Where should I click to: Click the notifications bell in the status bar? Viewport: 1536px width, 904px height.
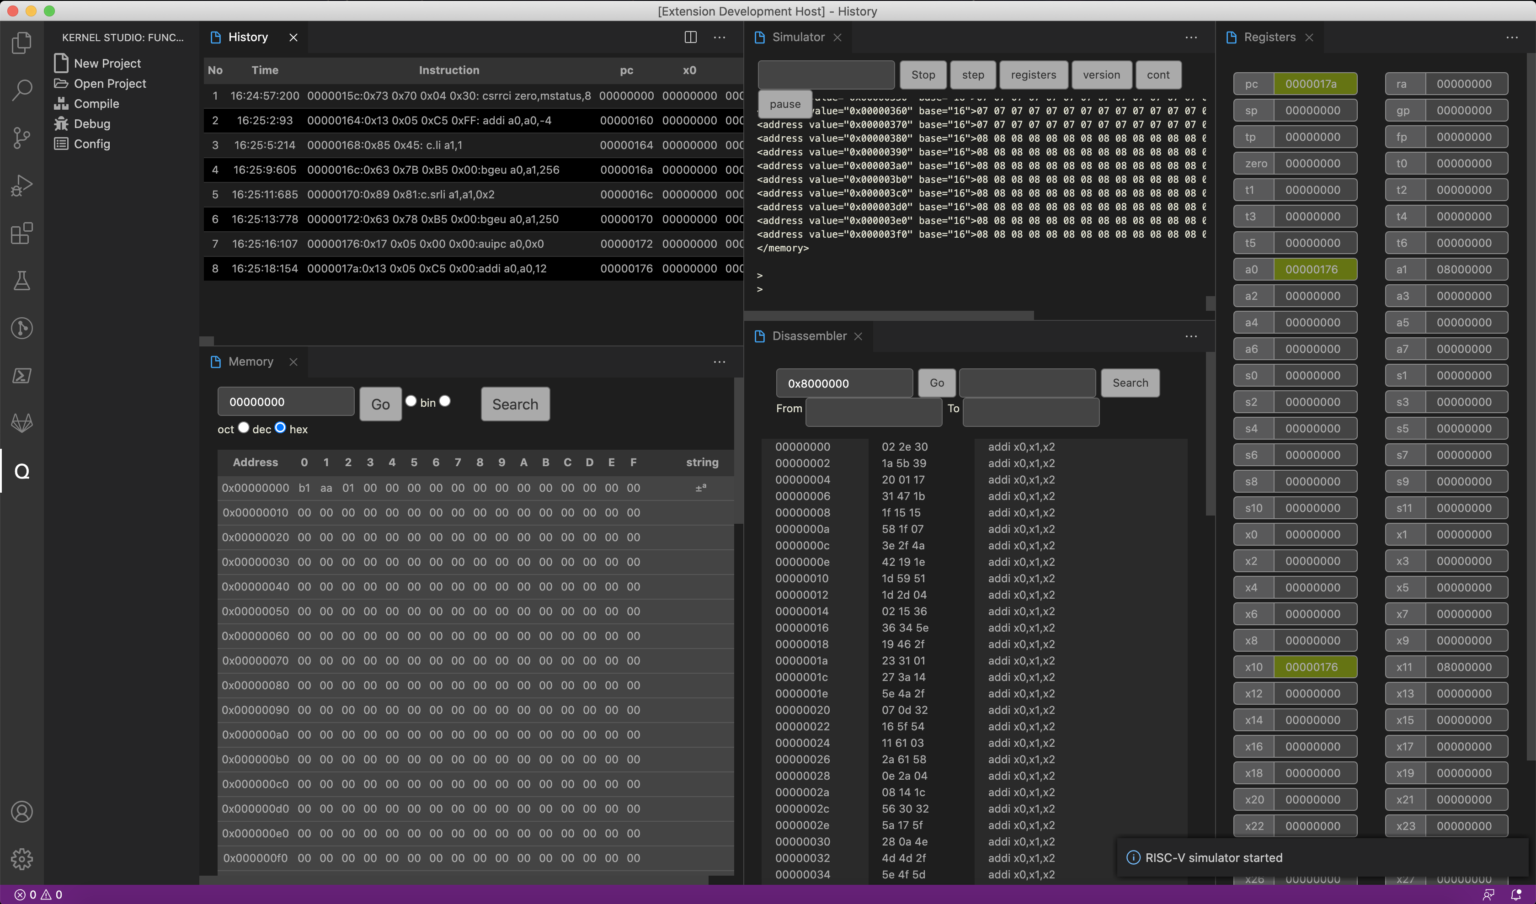click(x=1517, y=894)
